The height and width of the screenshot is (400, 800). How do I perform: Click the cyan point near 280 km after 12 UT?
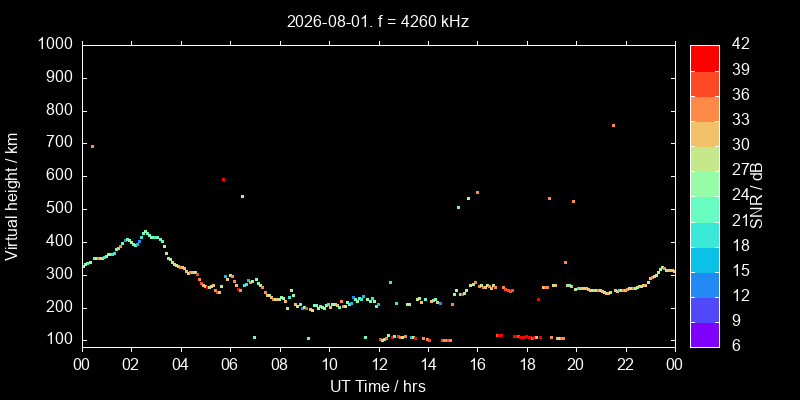click(x=390, y=282)
